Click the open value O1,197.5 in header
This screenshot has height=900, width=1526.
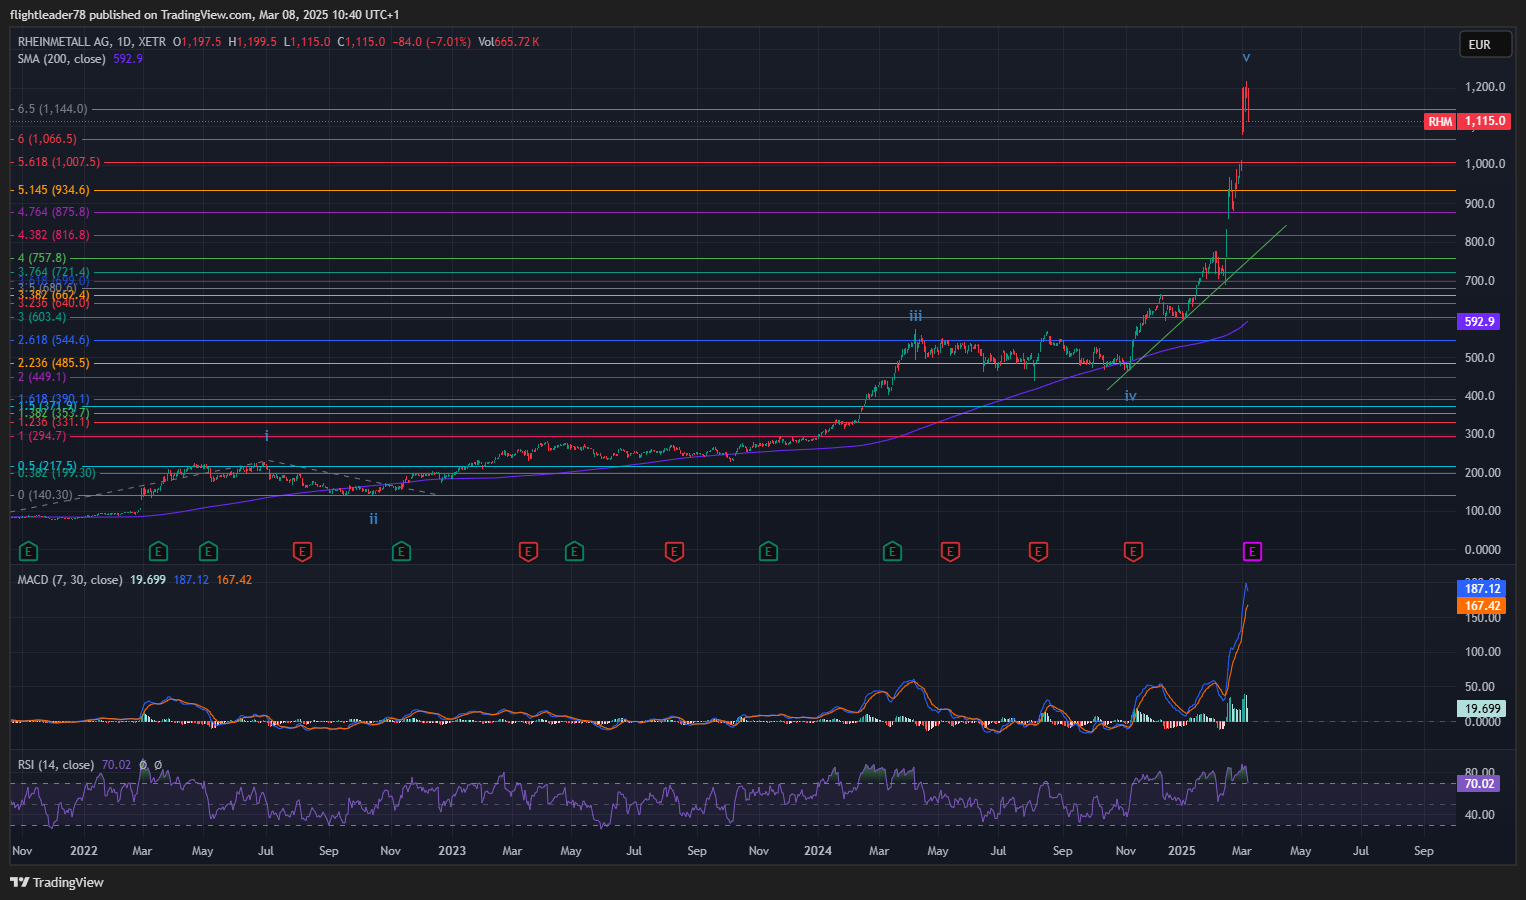coord(197,42)
